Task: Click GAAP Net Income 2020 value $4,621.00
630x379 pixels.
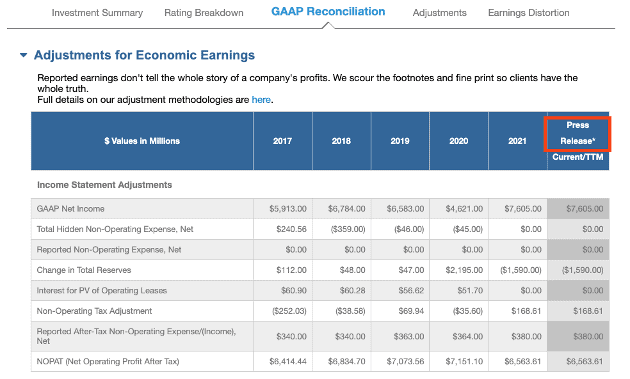Action: pos(464,209)
